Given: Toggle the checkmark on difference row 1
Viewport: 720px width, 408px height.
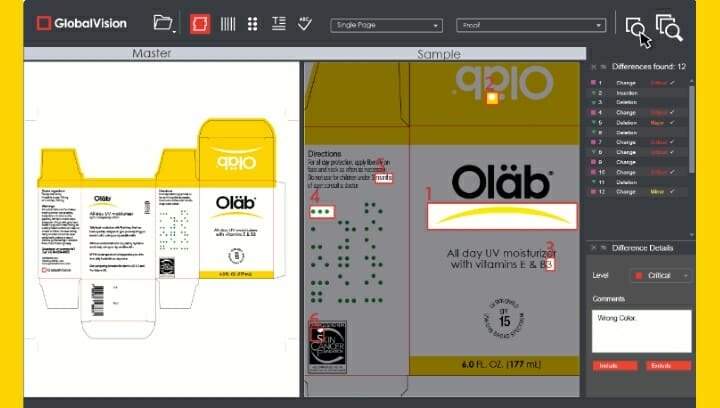Looking at the screenshot, I should coord(672,83).
